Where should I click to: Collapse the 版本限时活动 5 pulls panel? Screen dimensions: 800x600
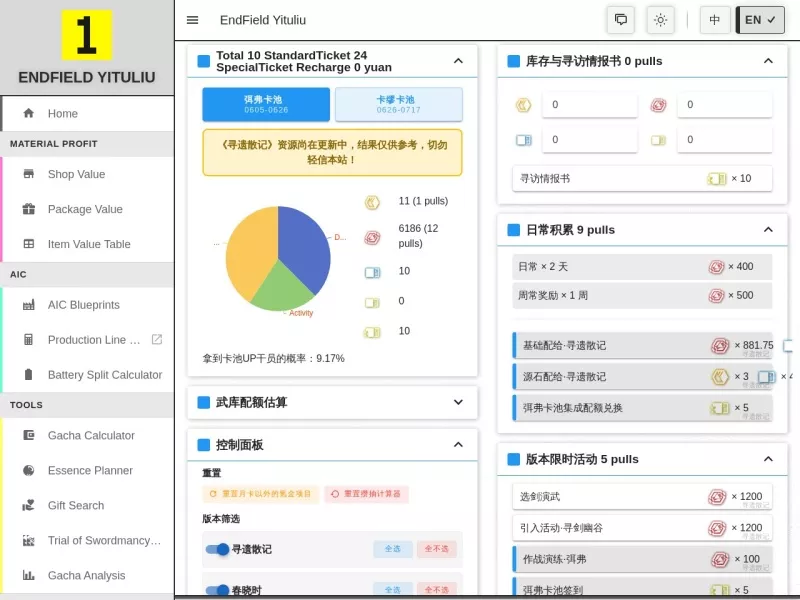(x=768, y=459)
